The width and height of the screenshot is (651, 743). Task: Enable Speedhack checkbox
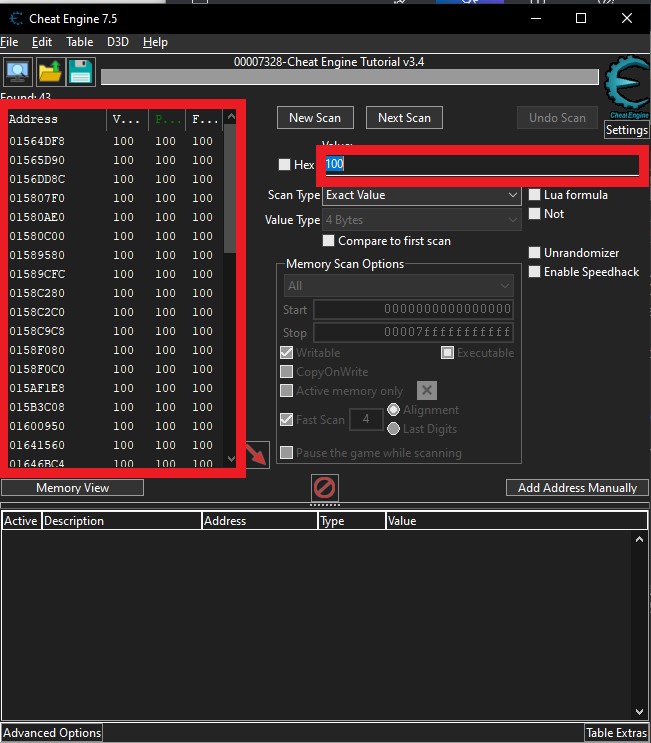pos(535,272)
